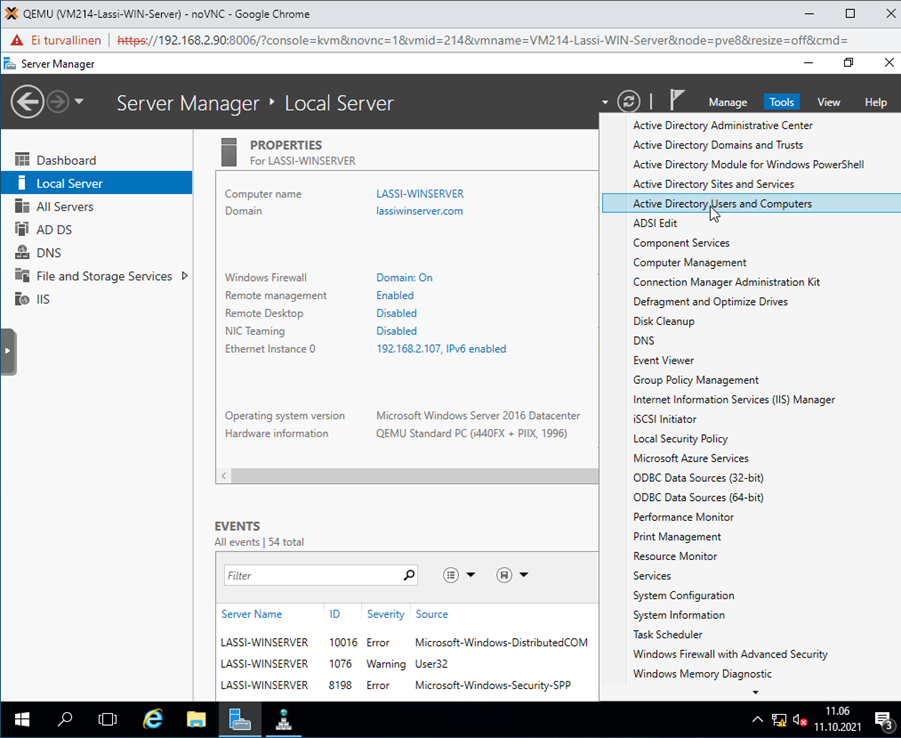Open the events list criteria dropdown
The width and height of the screenshot is (901, 738).
click(459, 575)
